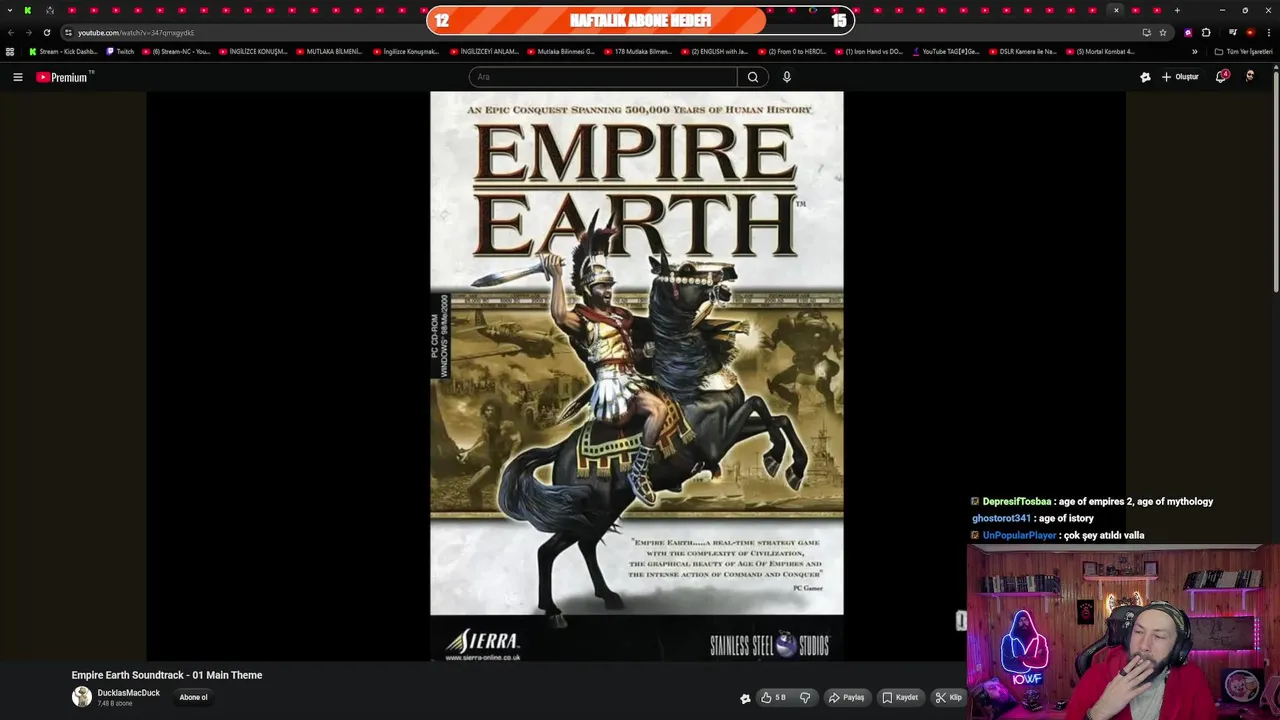This screenshot has width=1280, height=720.
Task: Subscribe using the Abone ol button
Action: [194, 698]
